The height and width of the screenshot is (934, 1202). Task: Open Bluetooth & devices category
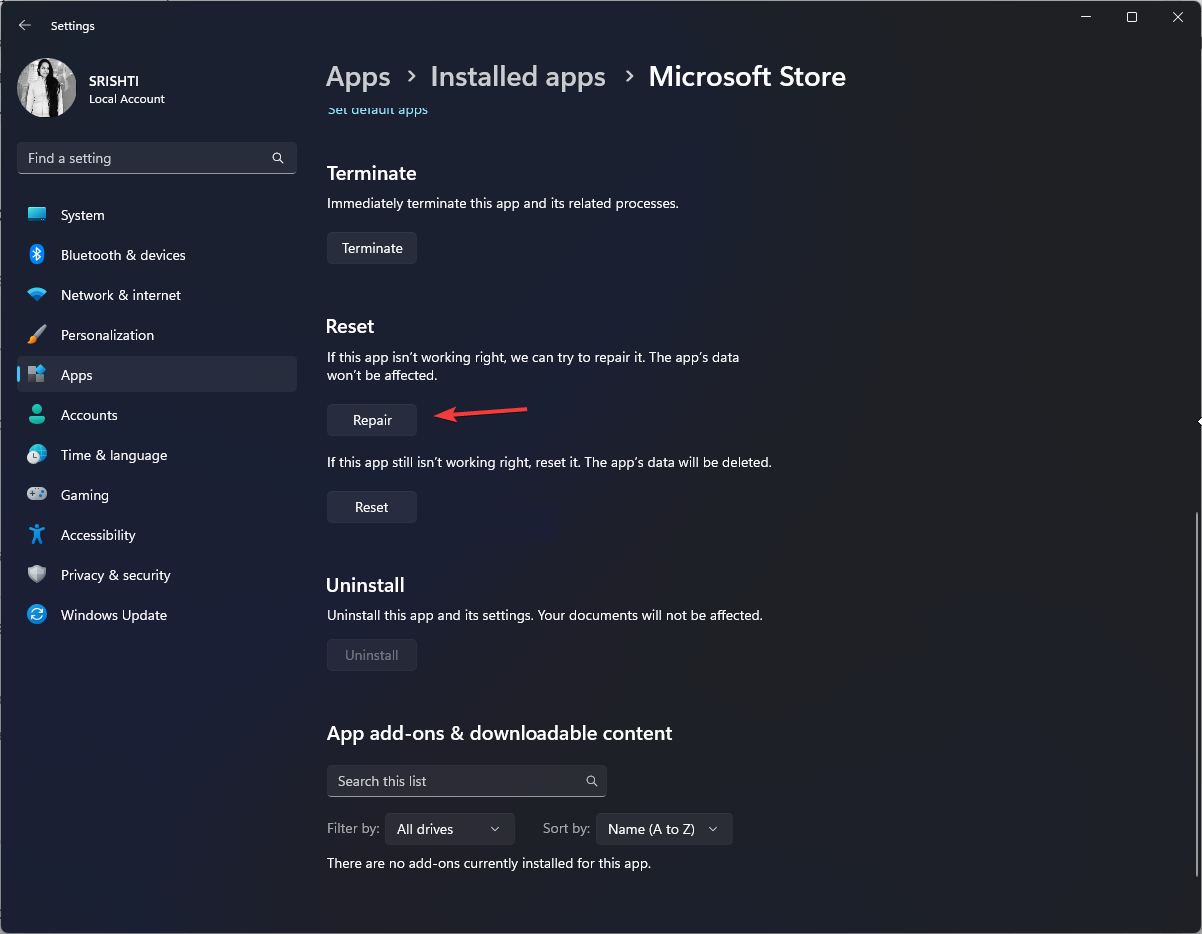(157, 255)
